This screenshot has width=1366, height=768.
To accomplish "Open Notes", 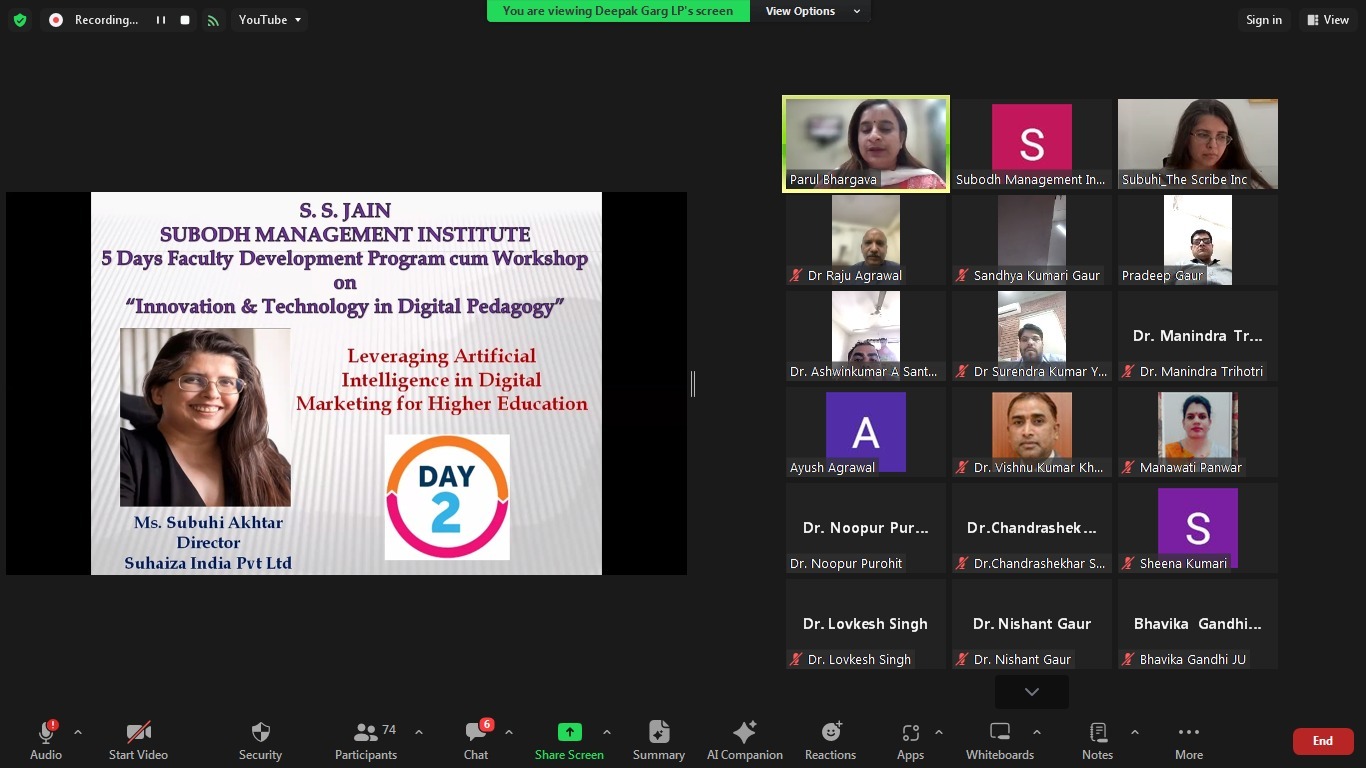I will [1097, 741].
